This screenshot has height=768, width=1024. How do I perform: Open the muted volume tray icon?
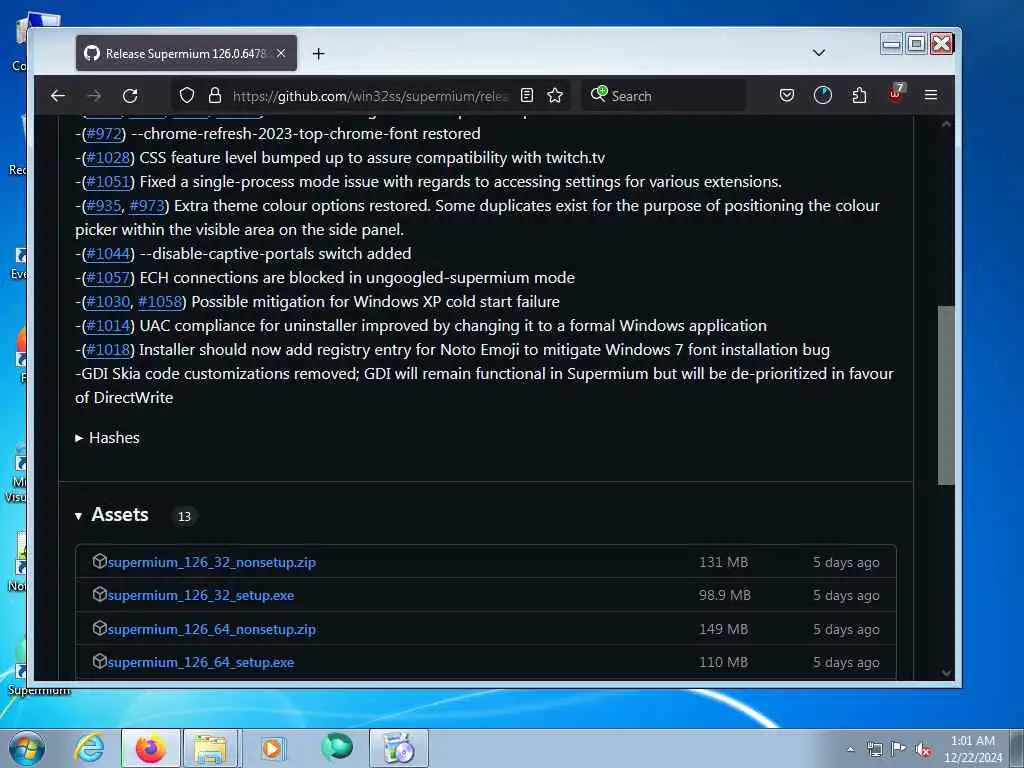coord(923,750)
